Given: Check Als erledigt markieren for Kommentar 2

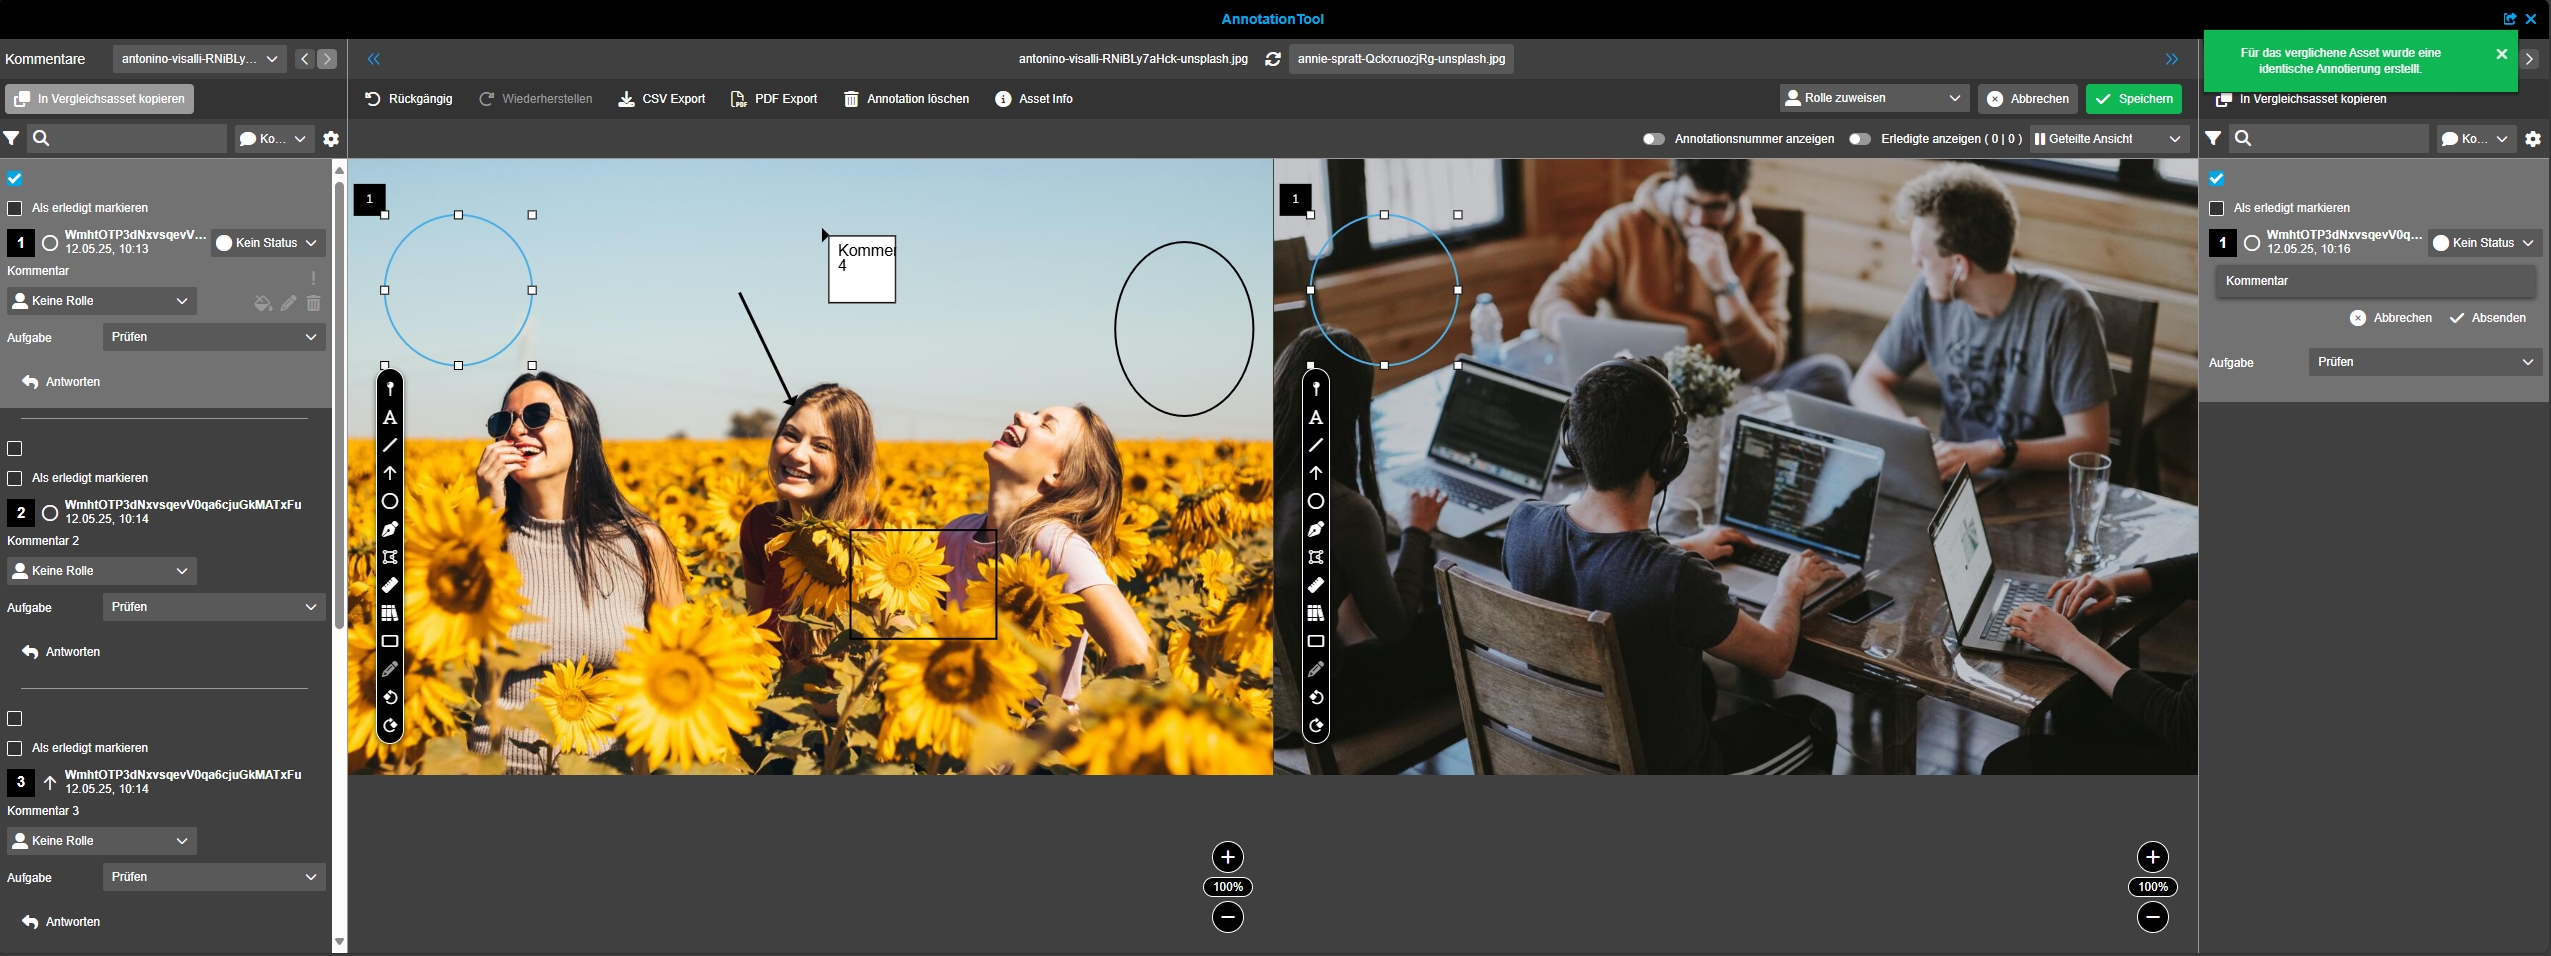Looking at the screenshot, I should (15, 478).
